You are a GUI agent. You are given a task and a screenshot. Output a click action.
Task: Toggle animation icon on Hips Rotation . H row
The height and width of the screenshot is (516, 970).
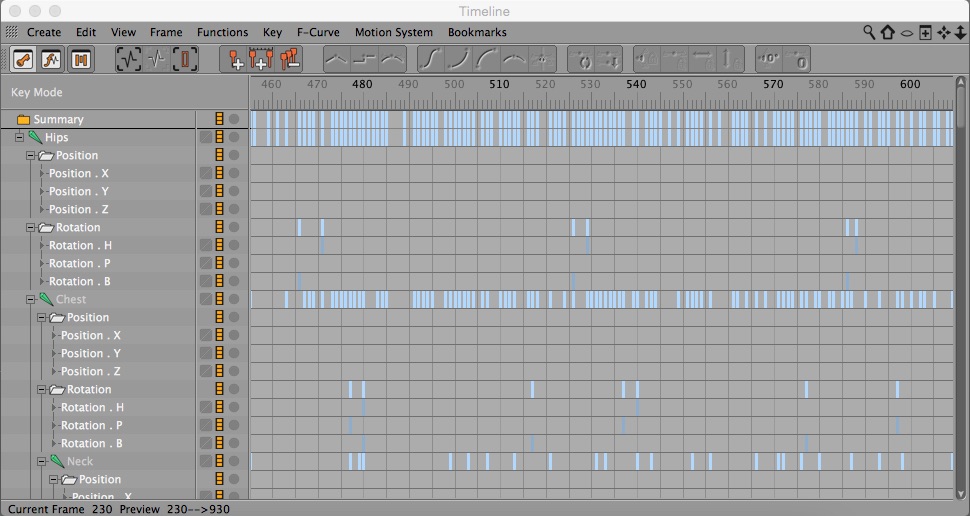tap(219, 245)
